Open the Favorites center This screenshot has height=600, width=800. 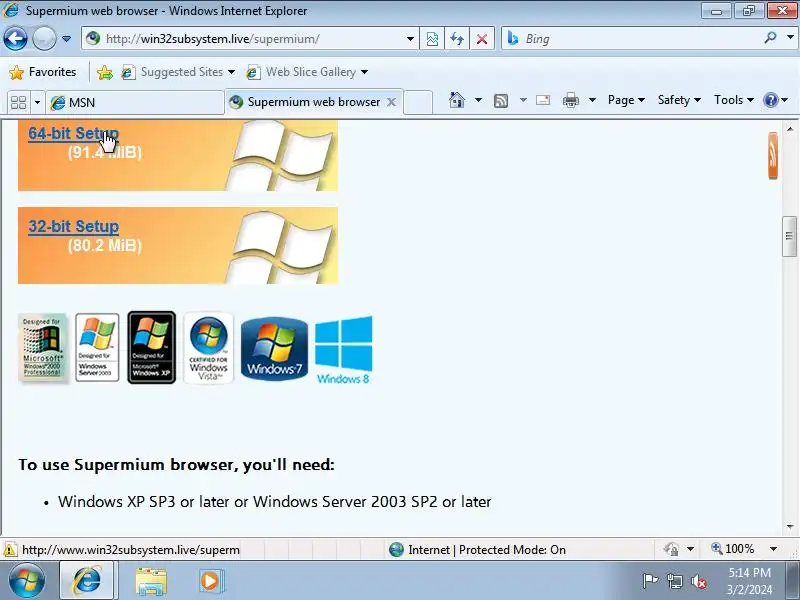pos(43,72)
